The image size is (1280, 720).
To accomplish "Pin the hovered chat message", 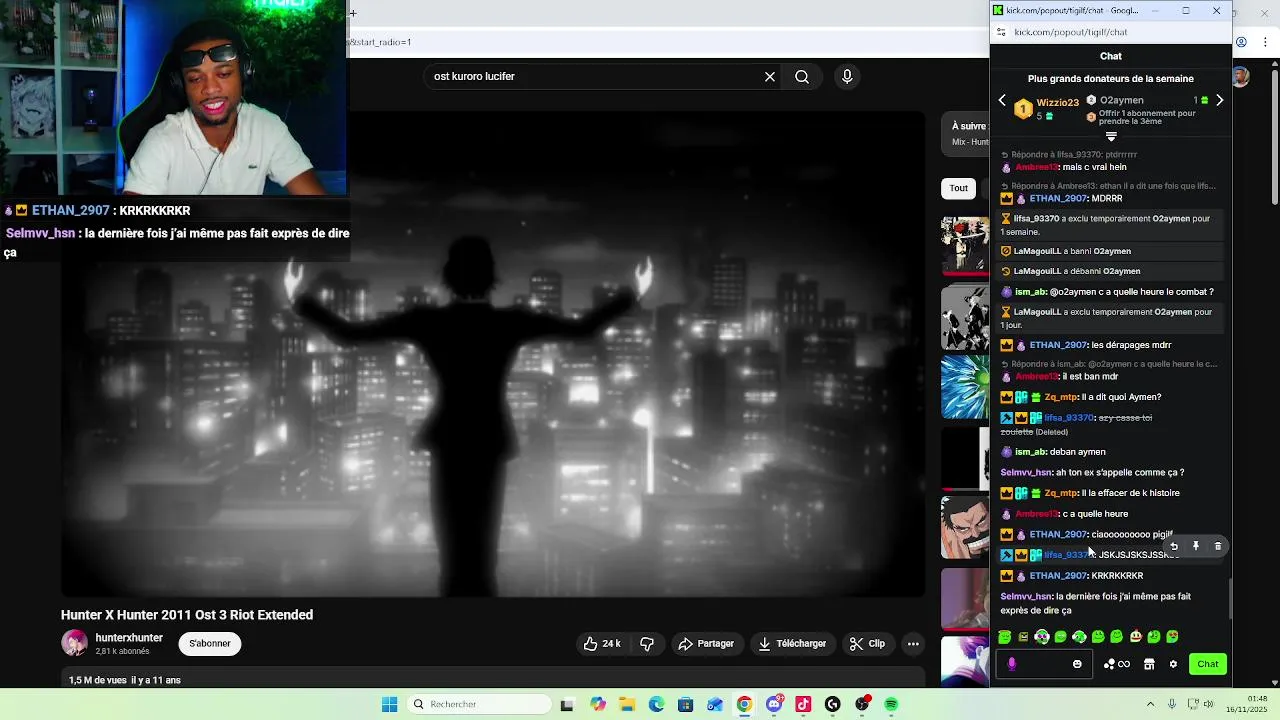I will [1196, 546].
